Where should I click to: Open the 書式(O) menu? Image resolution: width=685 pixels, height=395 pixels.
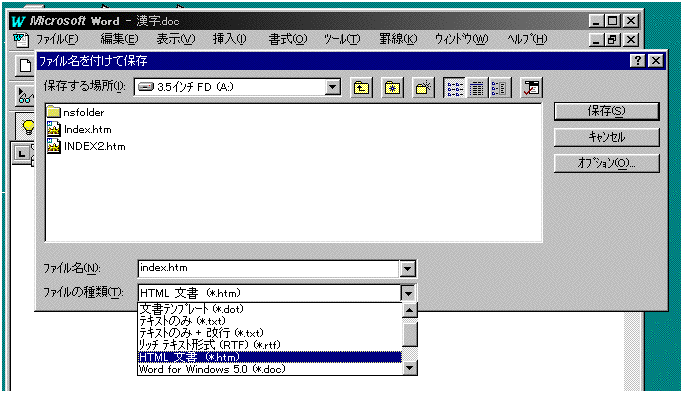click(288, 39)
